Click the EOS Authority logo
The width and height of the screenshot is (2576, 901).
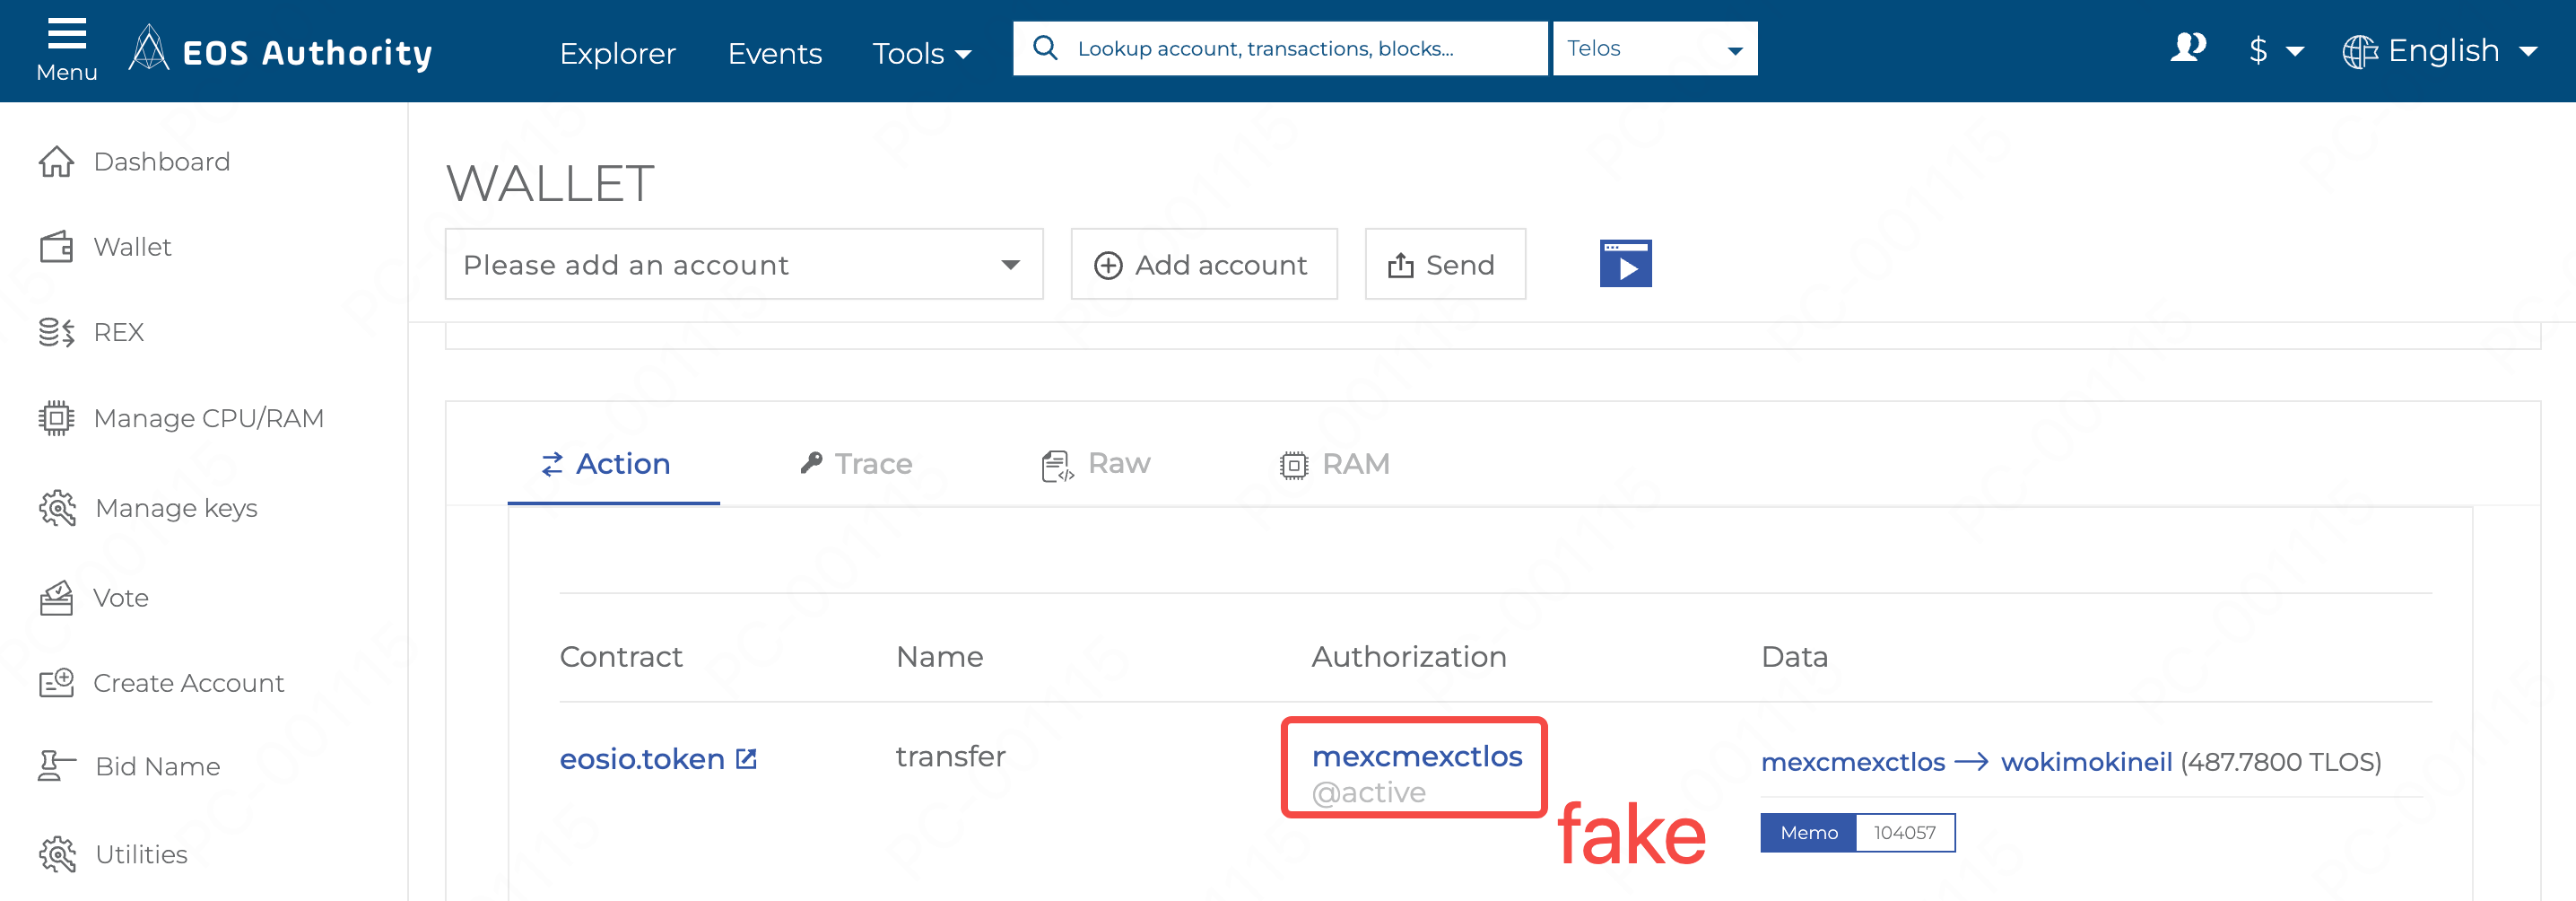pyautogui.click(x=281, y=50)
